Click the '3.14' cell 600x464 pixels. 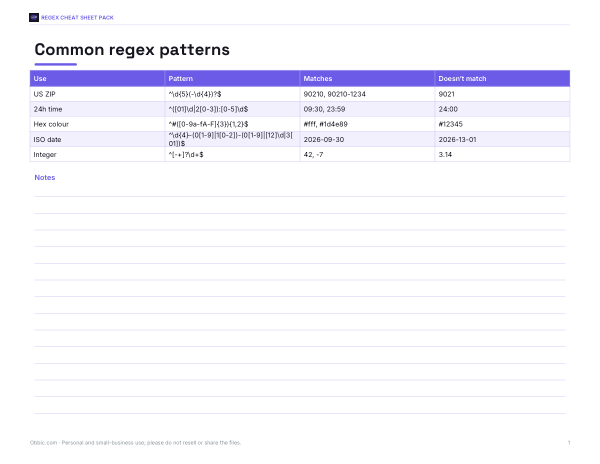502,154
